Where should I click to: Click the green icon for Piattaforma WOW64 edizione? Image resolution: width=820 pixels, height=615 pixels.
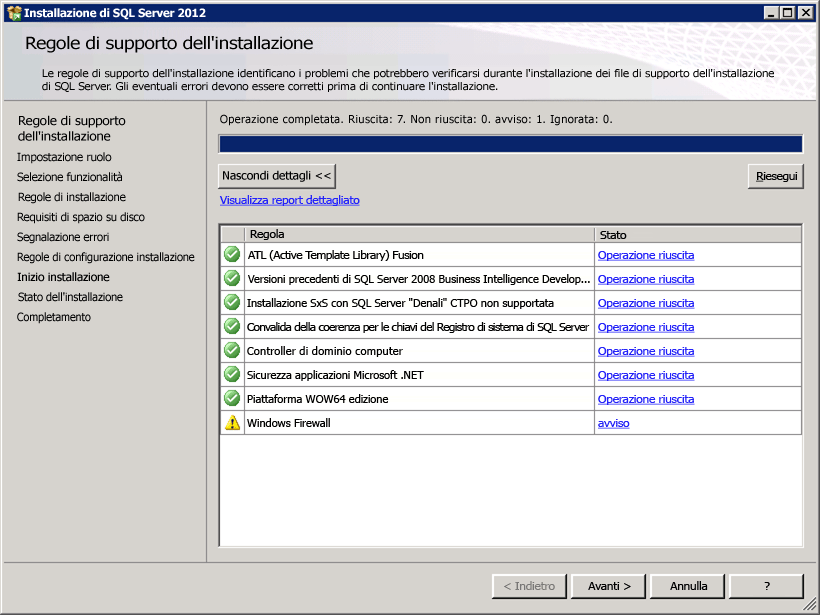232,399
